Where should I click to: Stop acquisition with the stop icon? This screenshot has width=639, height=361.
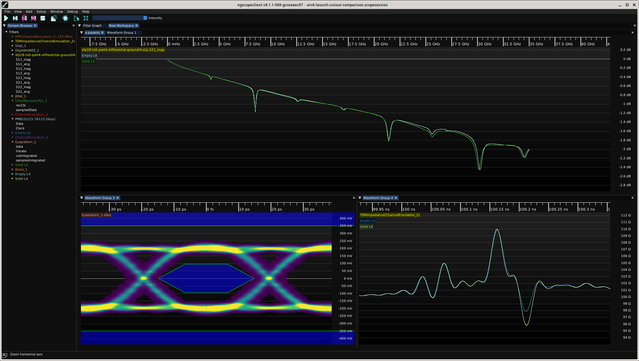tap(43, 18)
